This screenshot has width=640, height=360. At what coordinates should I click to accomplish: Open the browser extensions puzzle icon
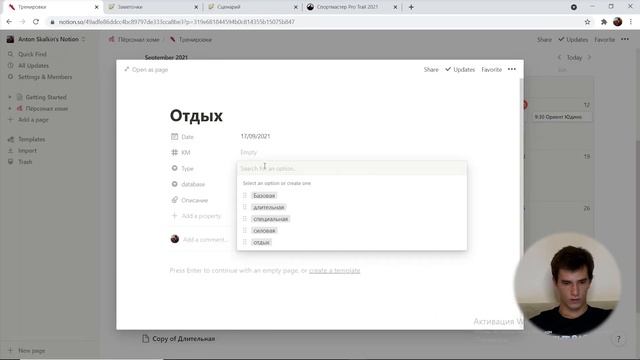pos(604,22)
